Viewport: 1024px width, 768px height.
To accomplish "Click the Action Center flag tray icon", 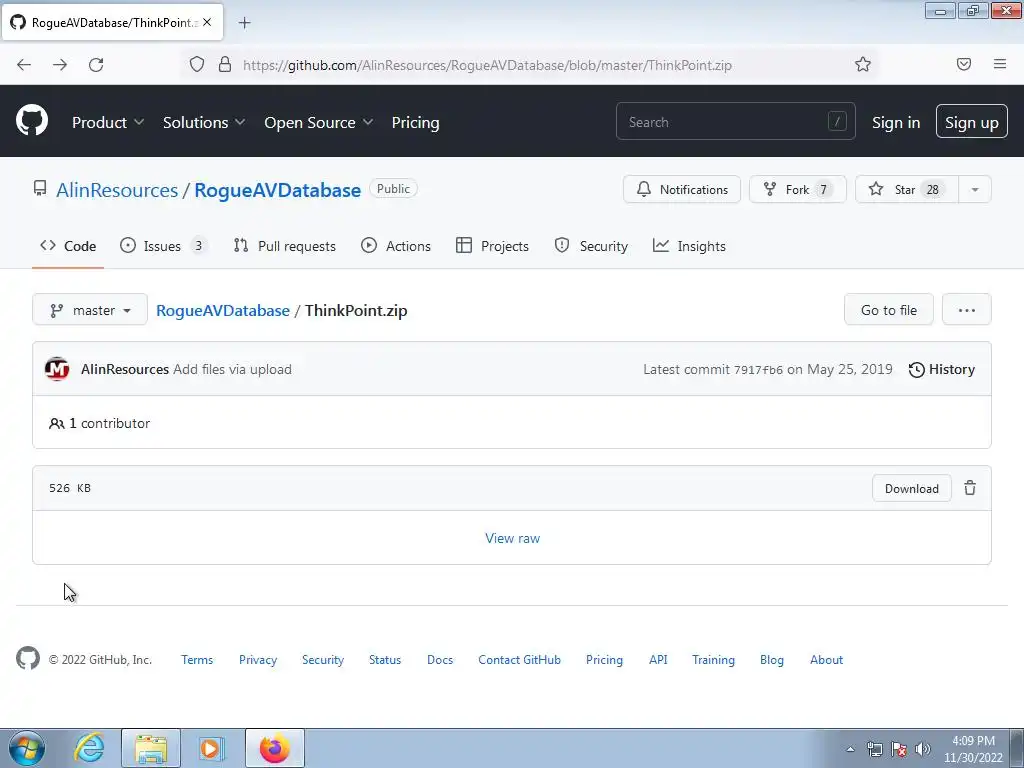I will pos(899,749).
